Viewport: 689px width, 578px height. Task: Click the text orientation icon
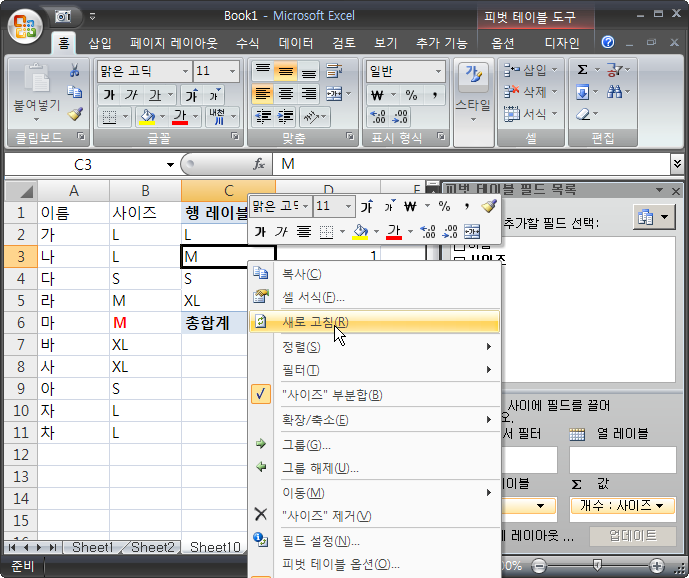(311, 117)
